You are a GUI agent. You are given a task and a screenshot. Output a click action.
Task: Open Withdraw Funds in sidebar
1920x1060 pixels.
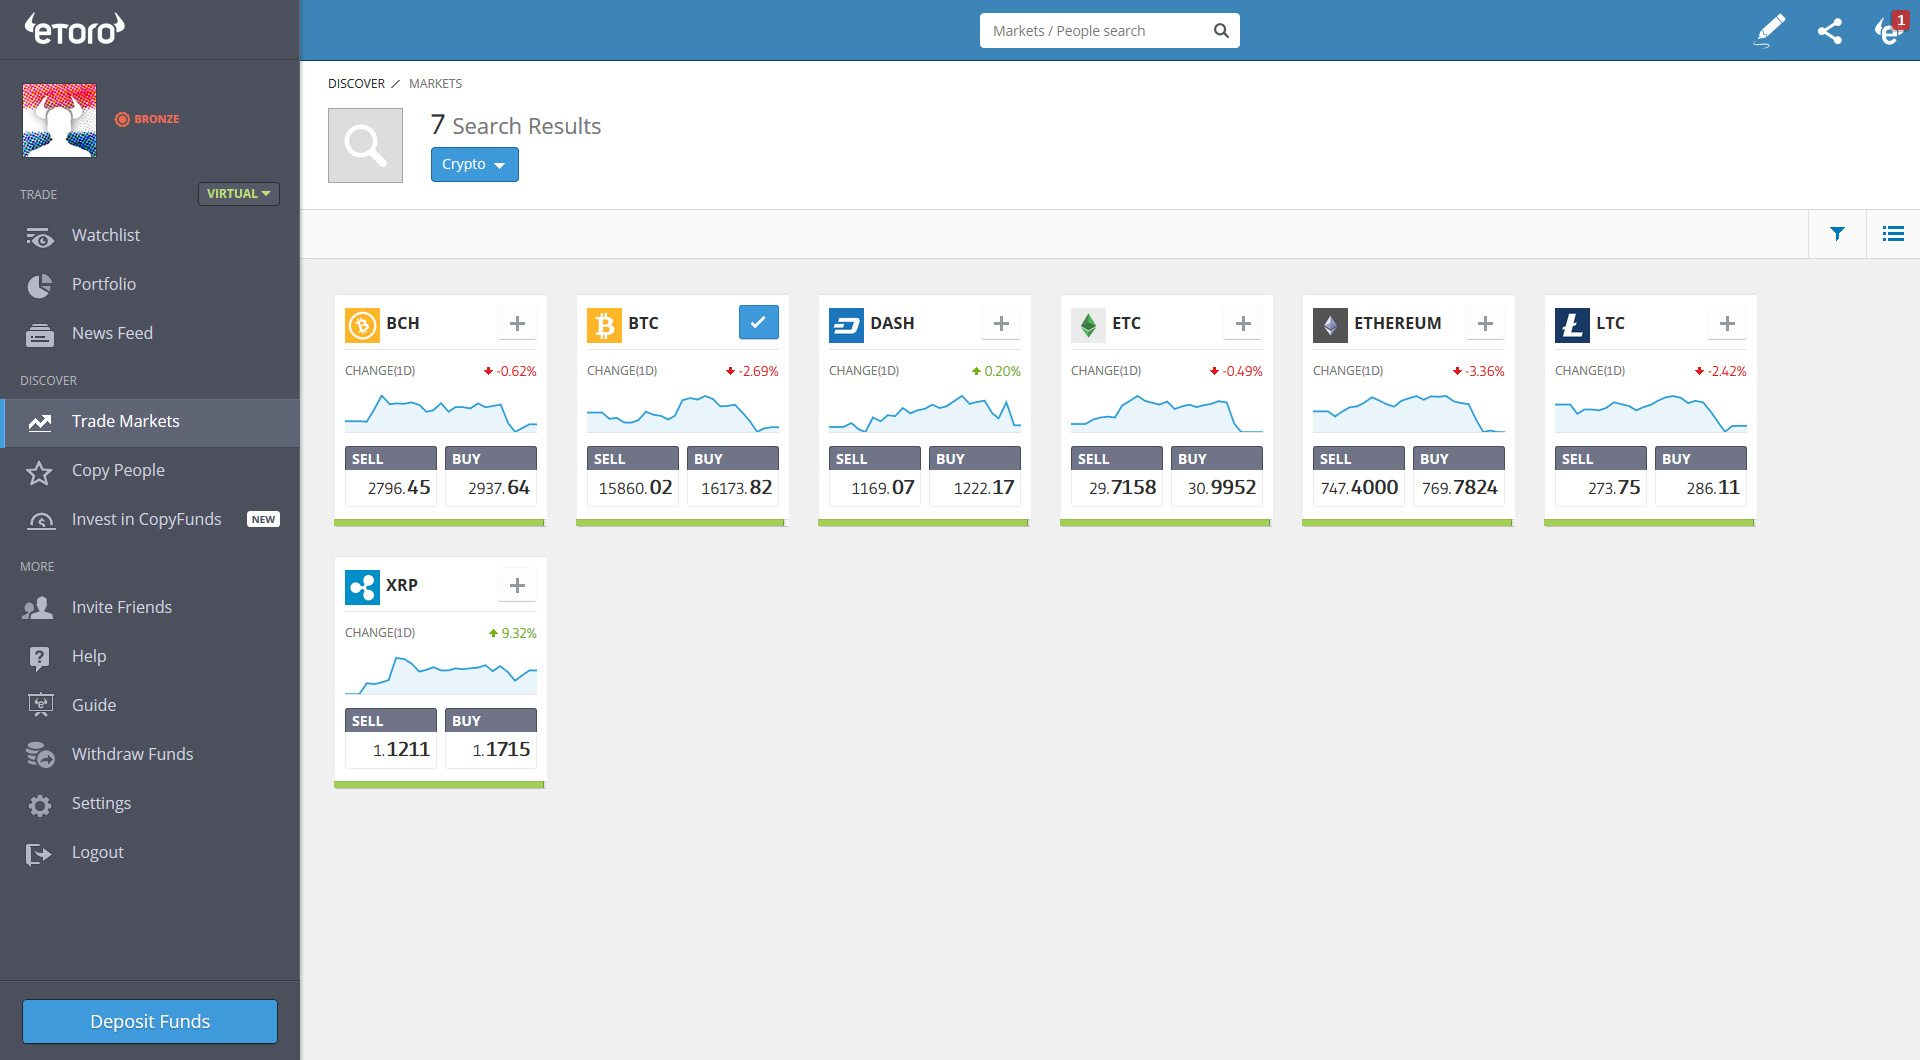(150, 754)
